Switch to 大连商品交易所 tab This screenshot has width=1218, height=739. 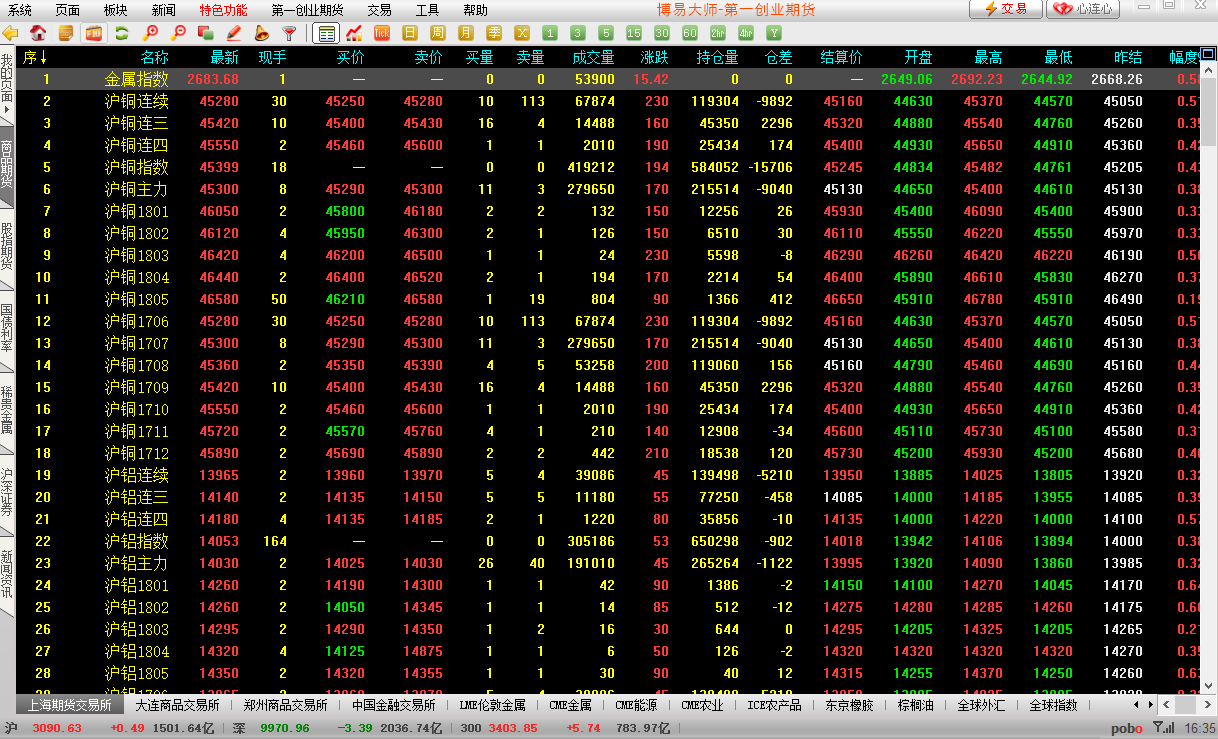[177, 705]
